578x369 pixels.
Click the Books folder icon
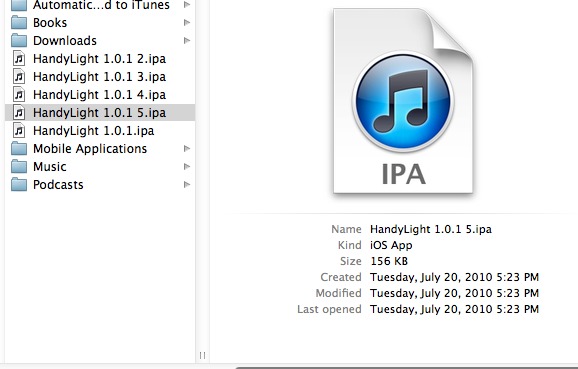19,22
